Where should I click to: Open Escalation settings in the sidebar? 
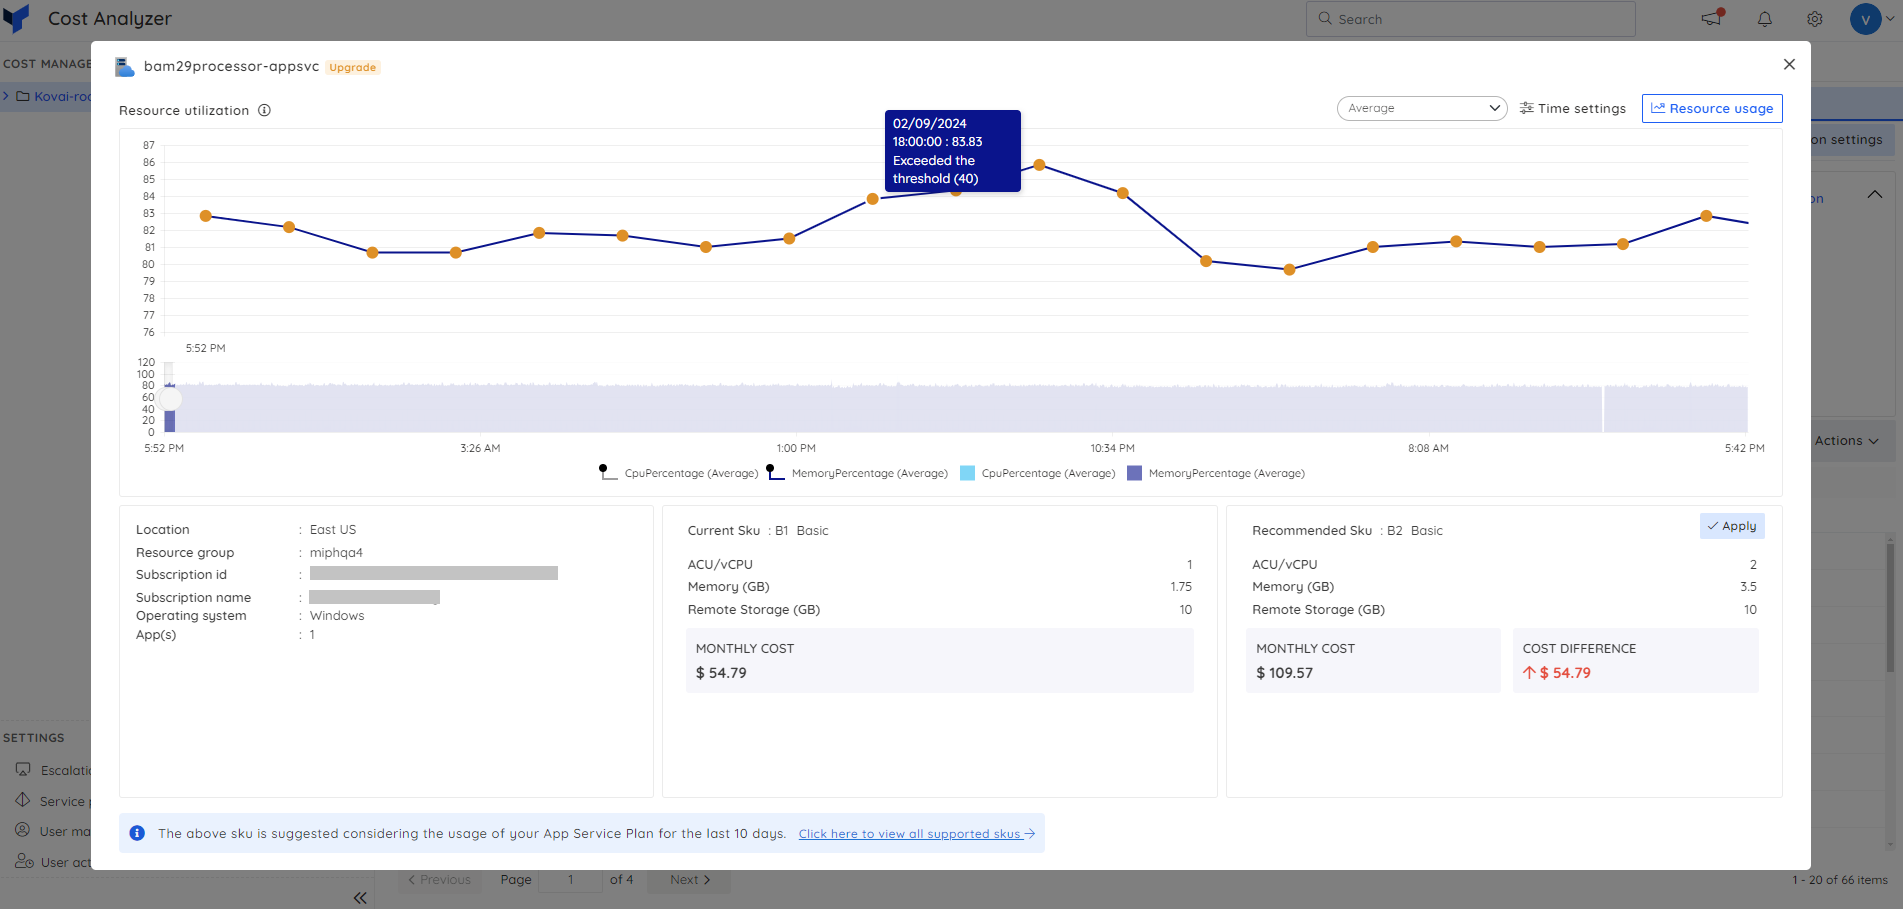(55, 770)
